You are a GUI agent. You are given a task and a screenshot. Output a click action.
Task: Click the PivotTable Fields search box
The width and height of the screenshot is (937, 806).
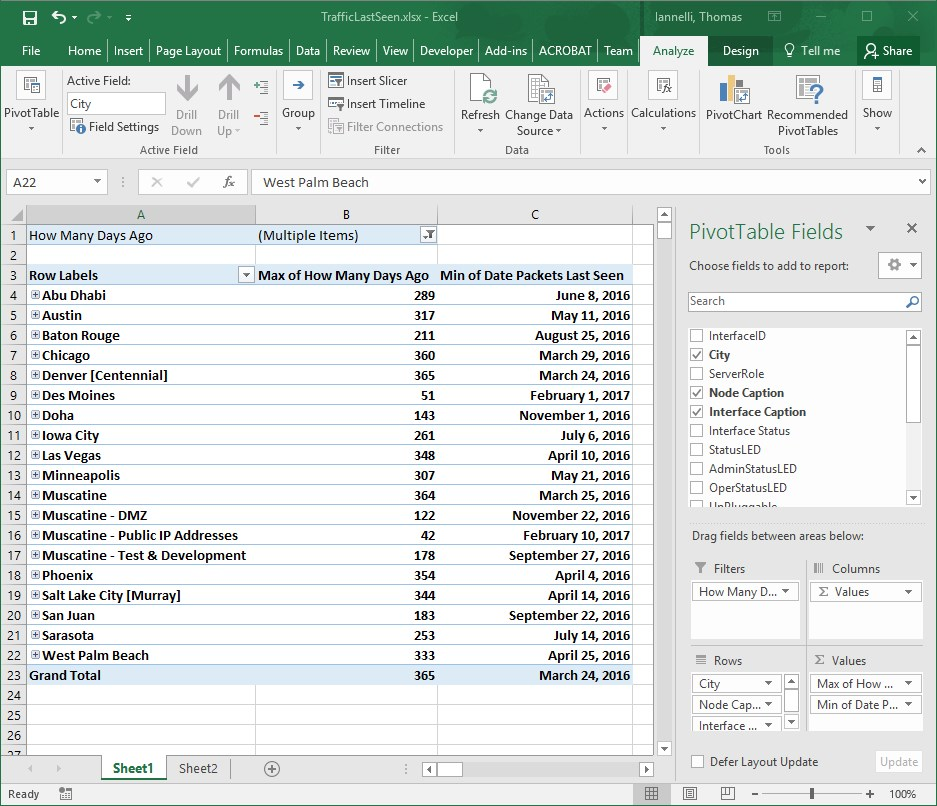(797, 301)
